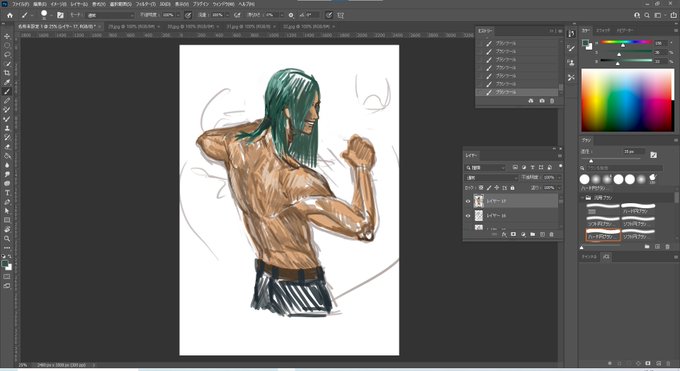Create new group via Layers panel folder icon
The width and height of the screenshot is (680, 371).
coord(533,234)
